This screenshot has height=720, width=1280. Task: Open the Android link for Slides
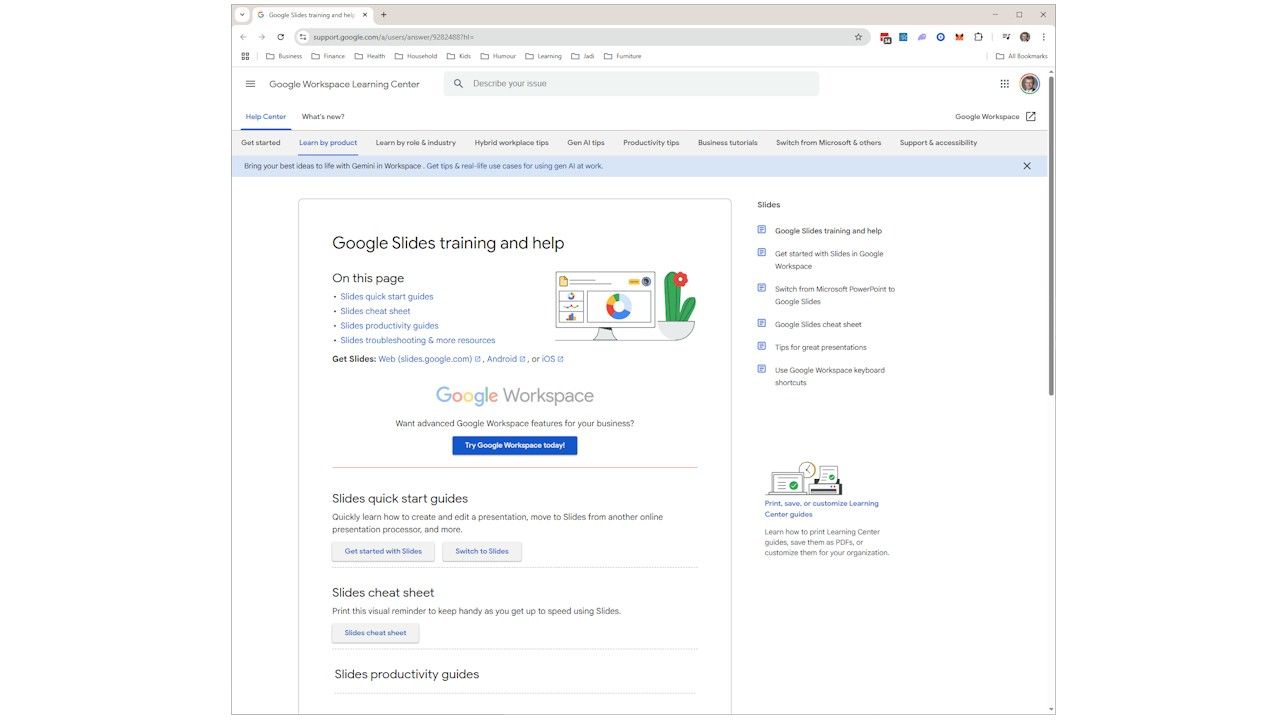[506, 359]
